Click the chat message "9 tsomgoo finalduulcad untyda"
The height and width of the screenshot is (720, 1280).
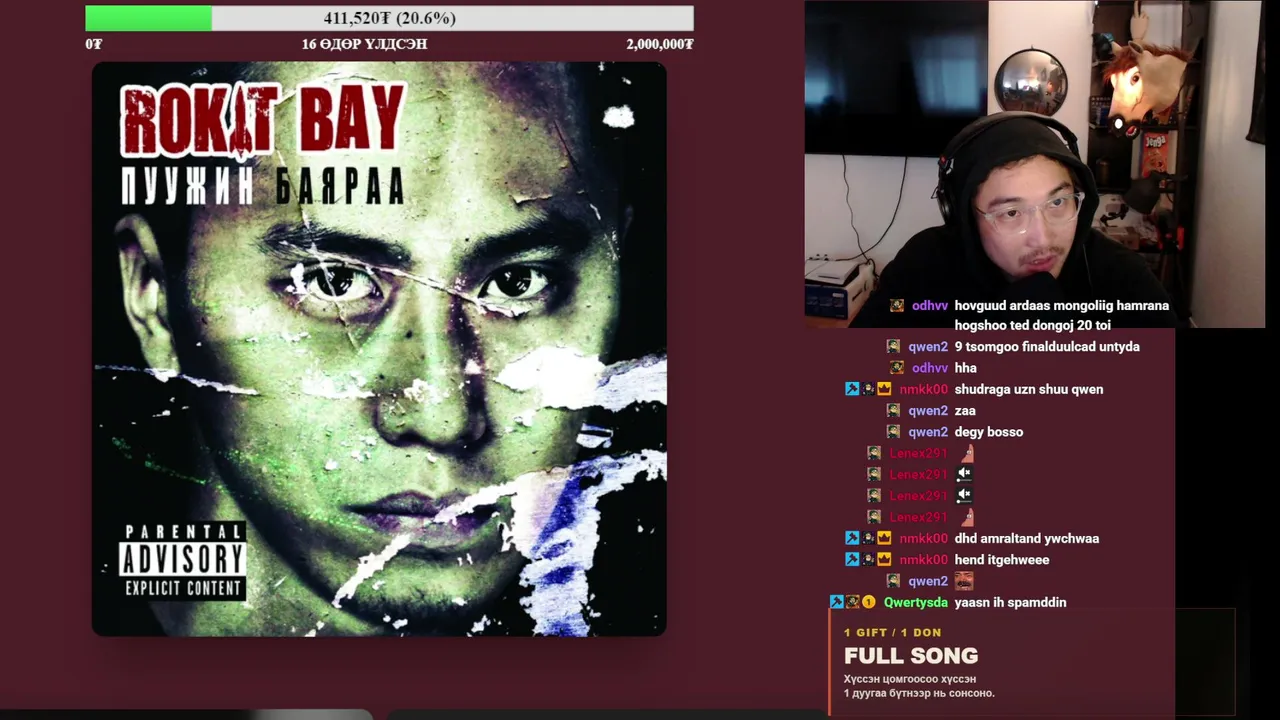click(1047, 347)
